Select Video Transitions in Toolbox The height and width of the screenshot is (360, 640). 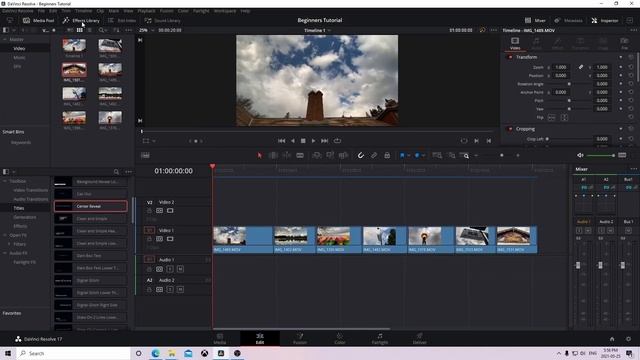(x=31, y=190)
